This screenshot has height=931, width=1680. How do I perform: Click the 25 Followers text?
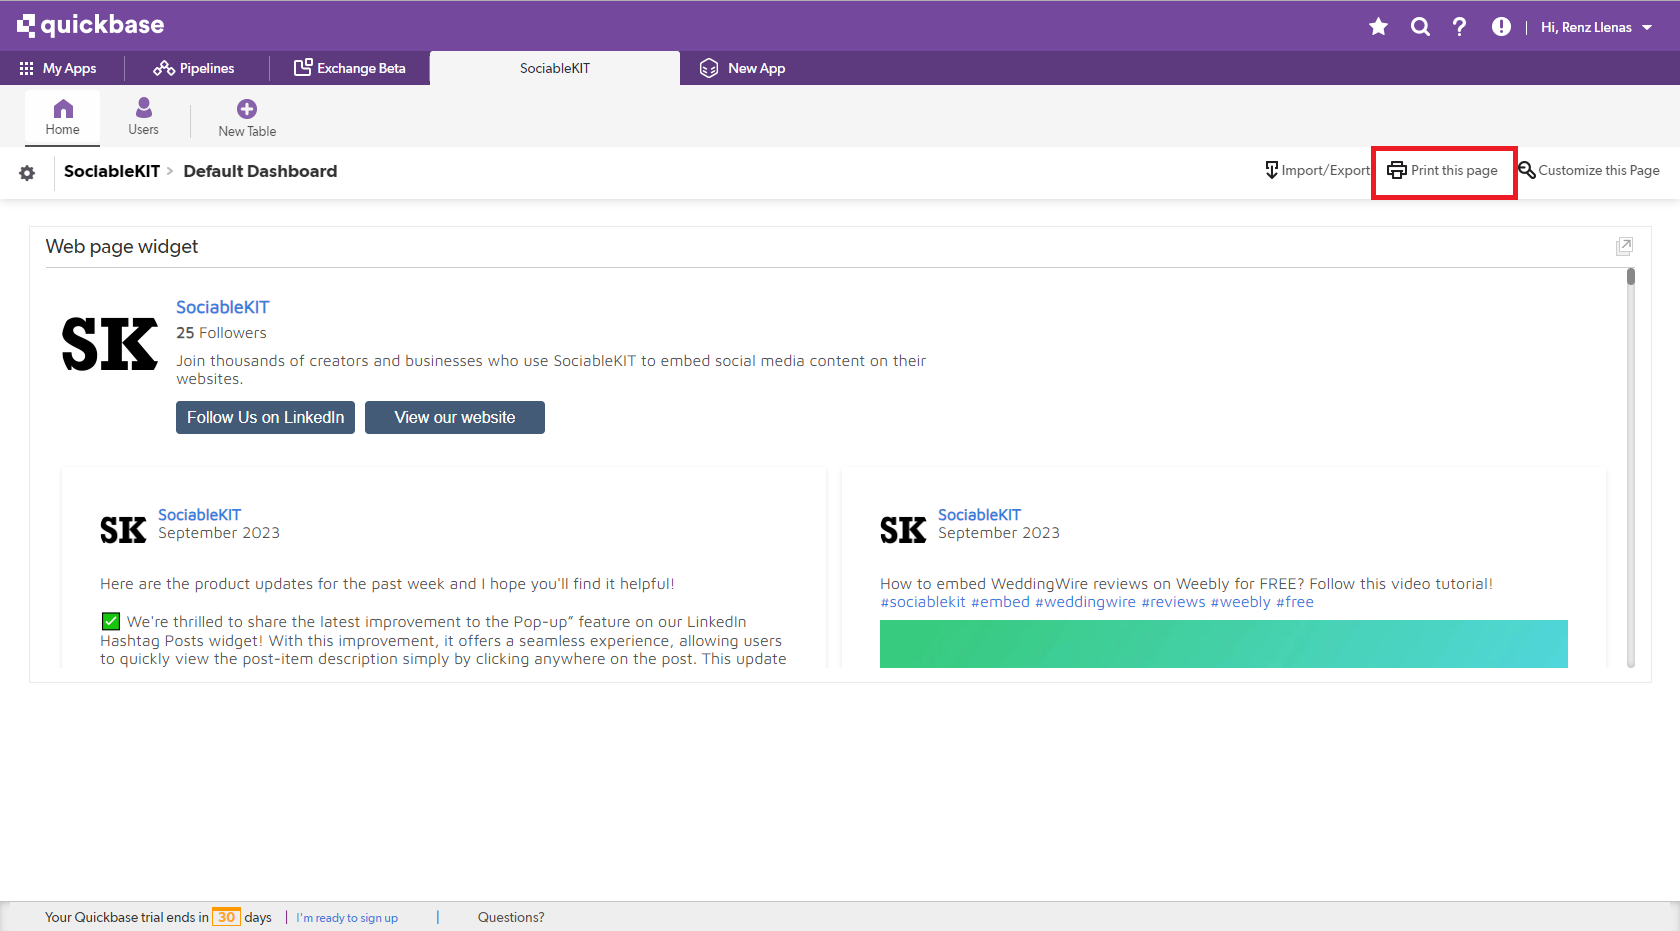coord(221,333)
